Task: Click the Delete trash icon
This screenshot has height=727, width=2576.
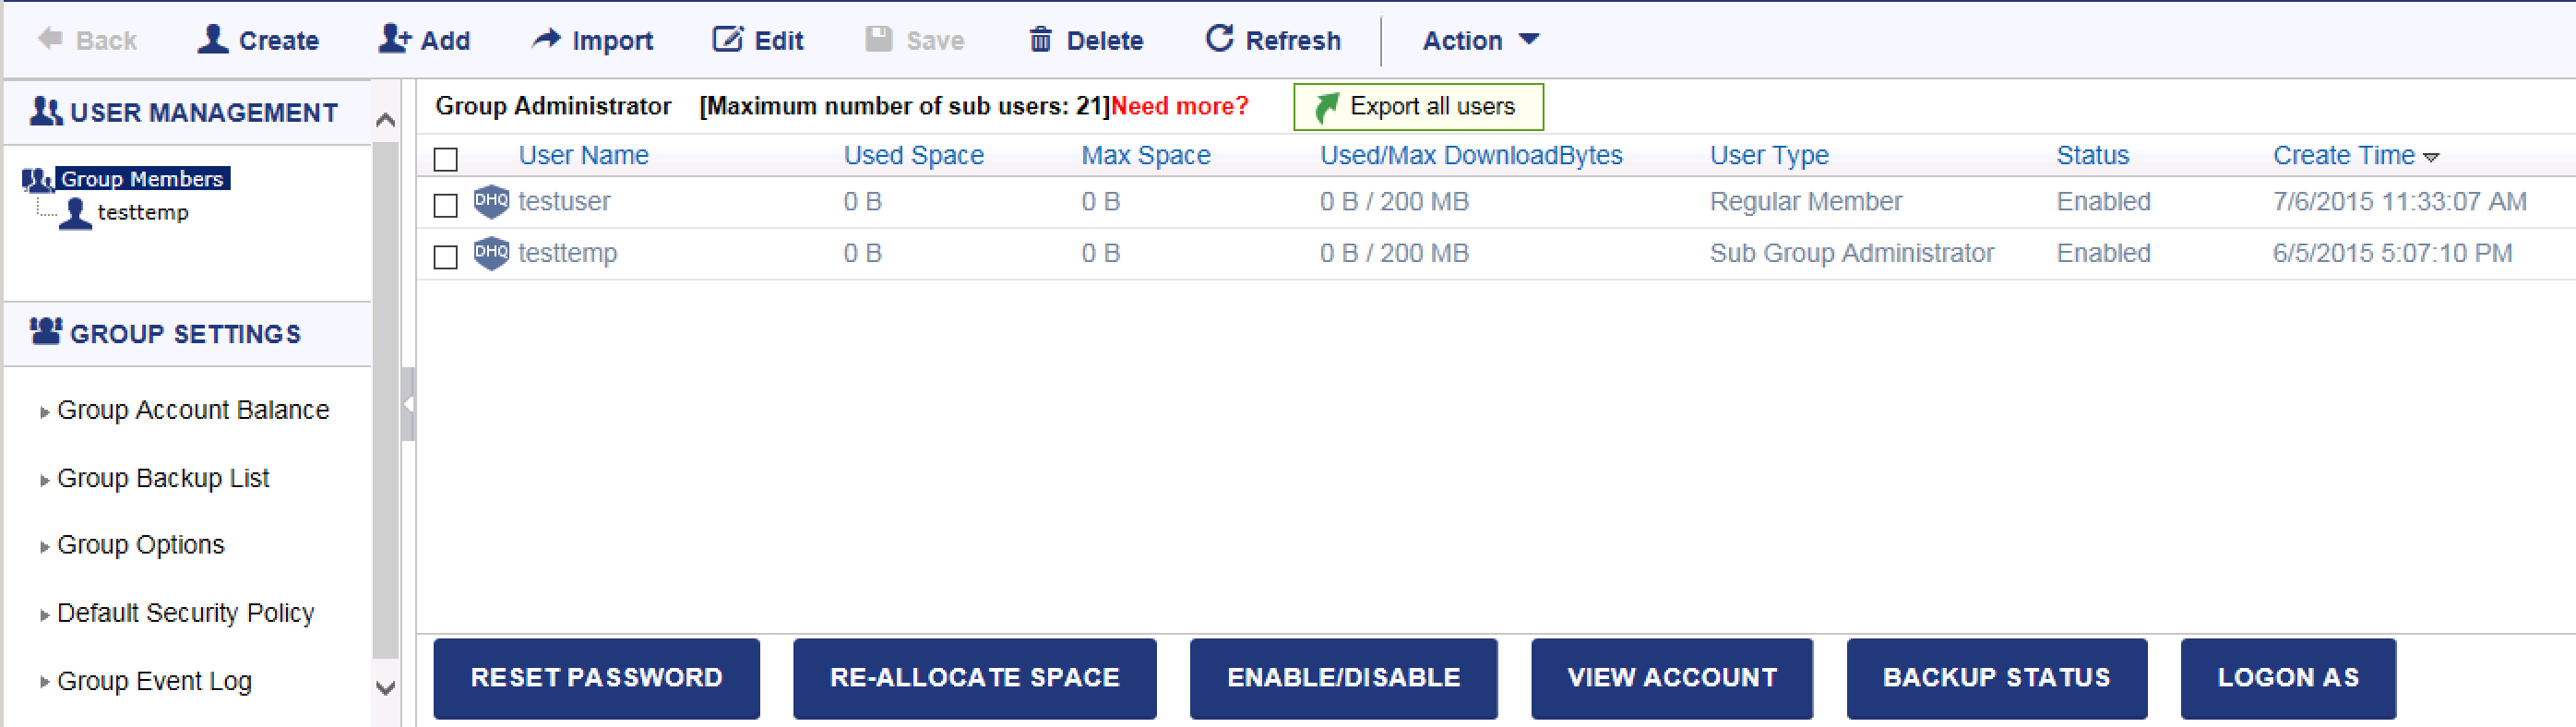Action: tap(1040, 39)
